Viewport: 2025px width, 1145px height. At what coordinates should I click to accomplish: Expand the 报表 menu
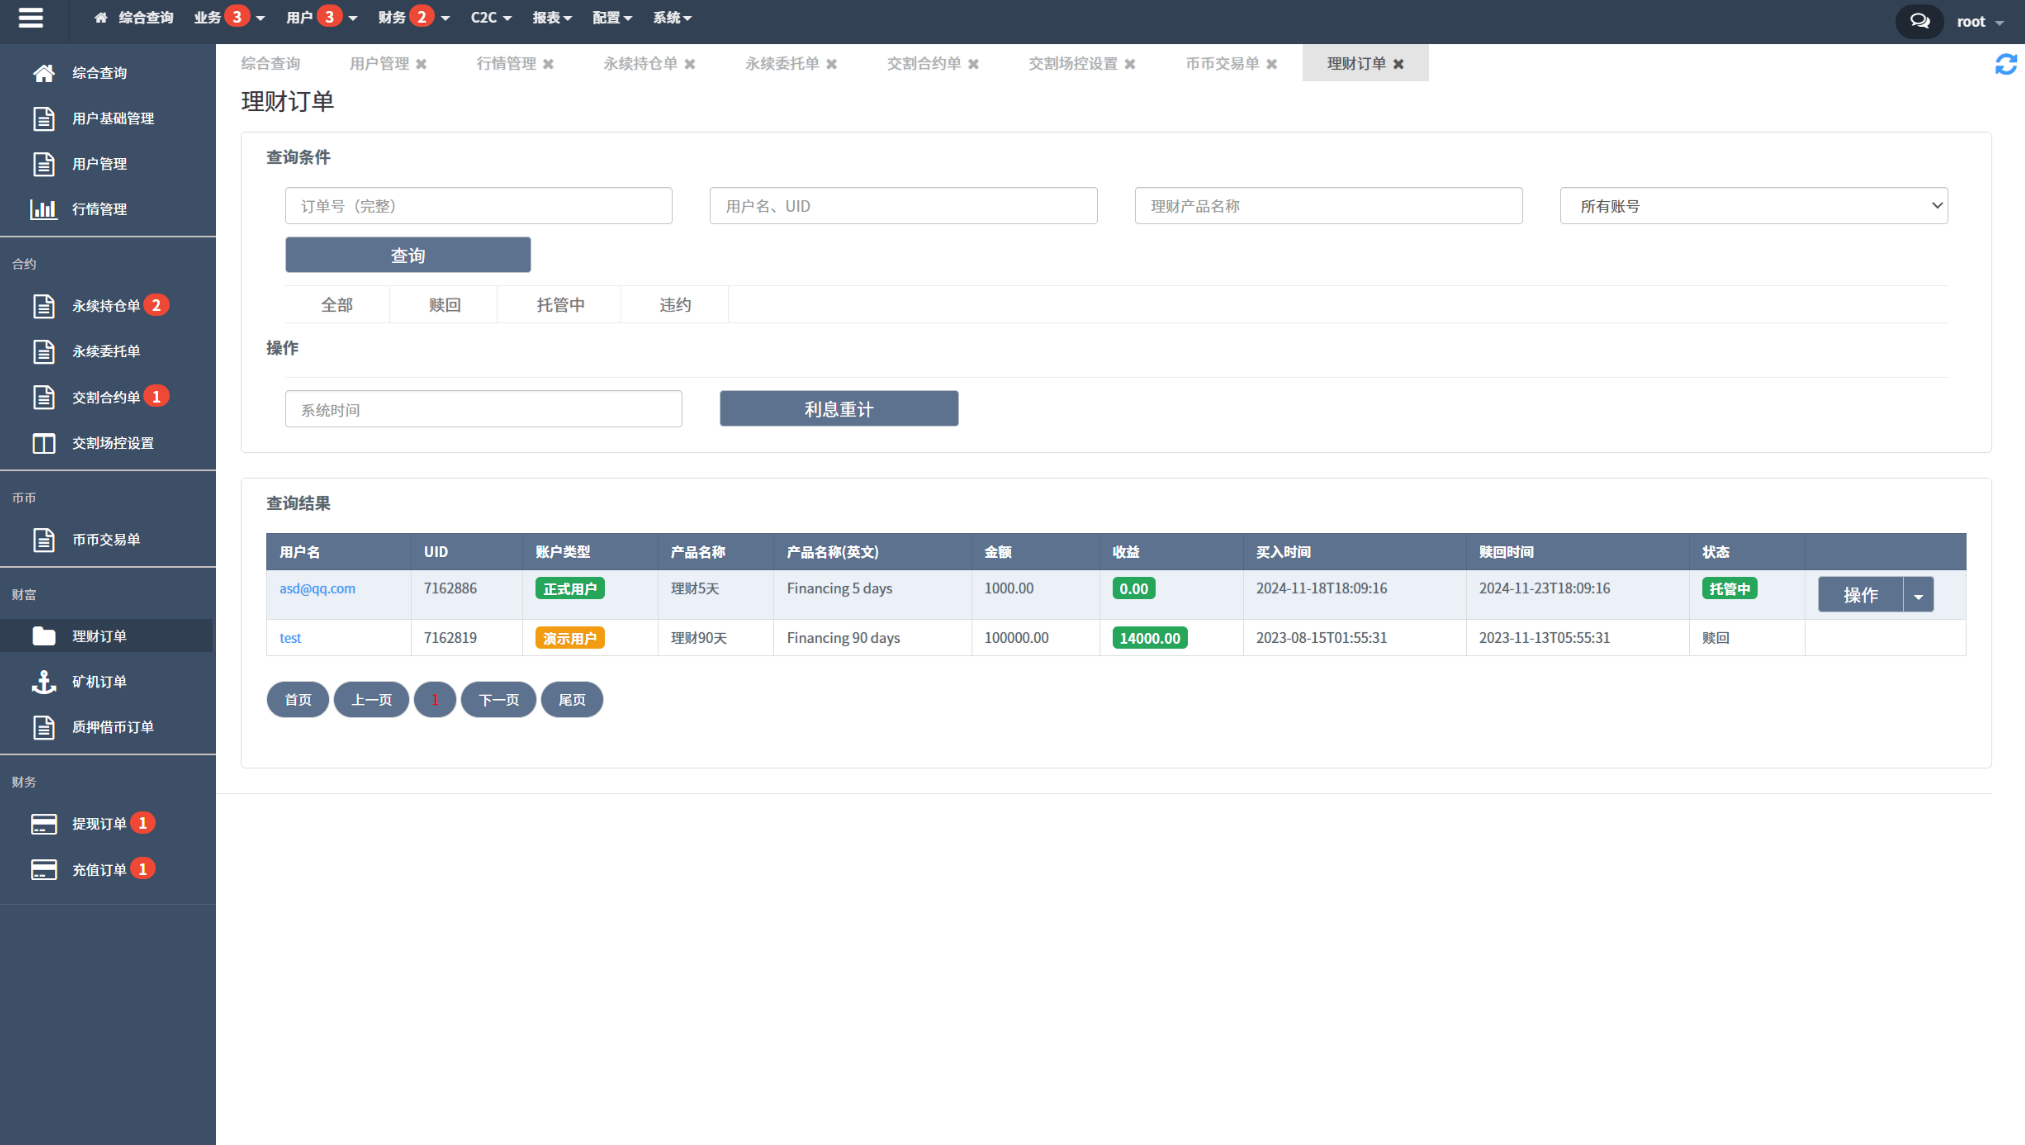coord(552,18)
